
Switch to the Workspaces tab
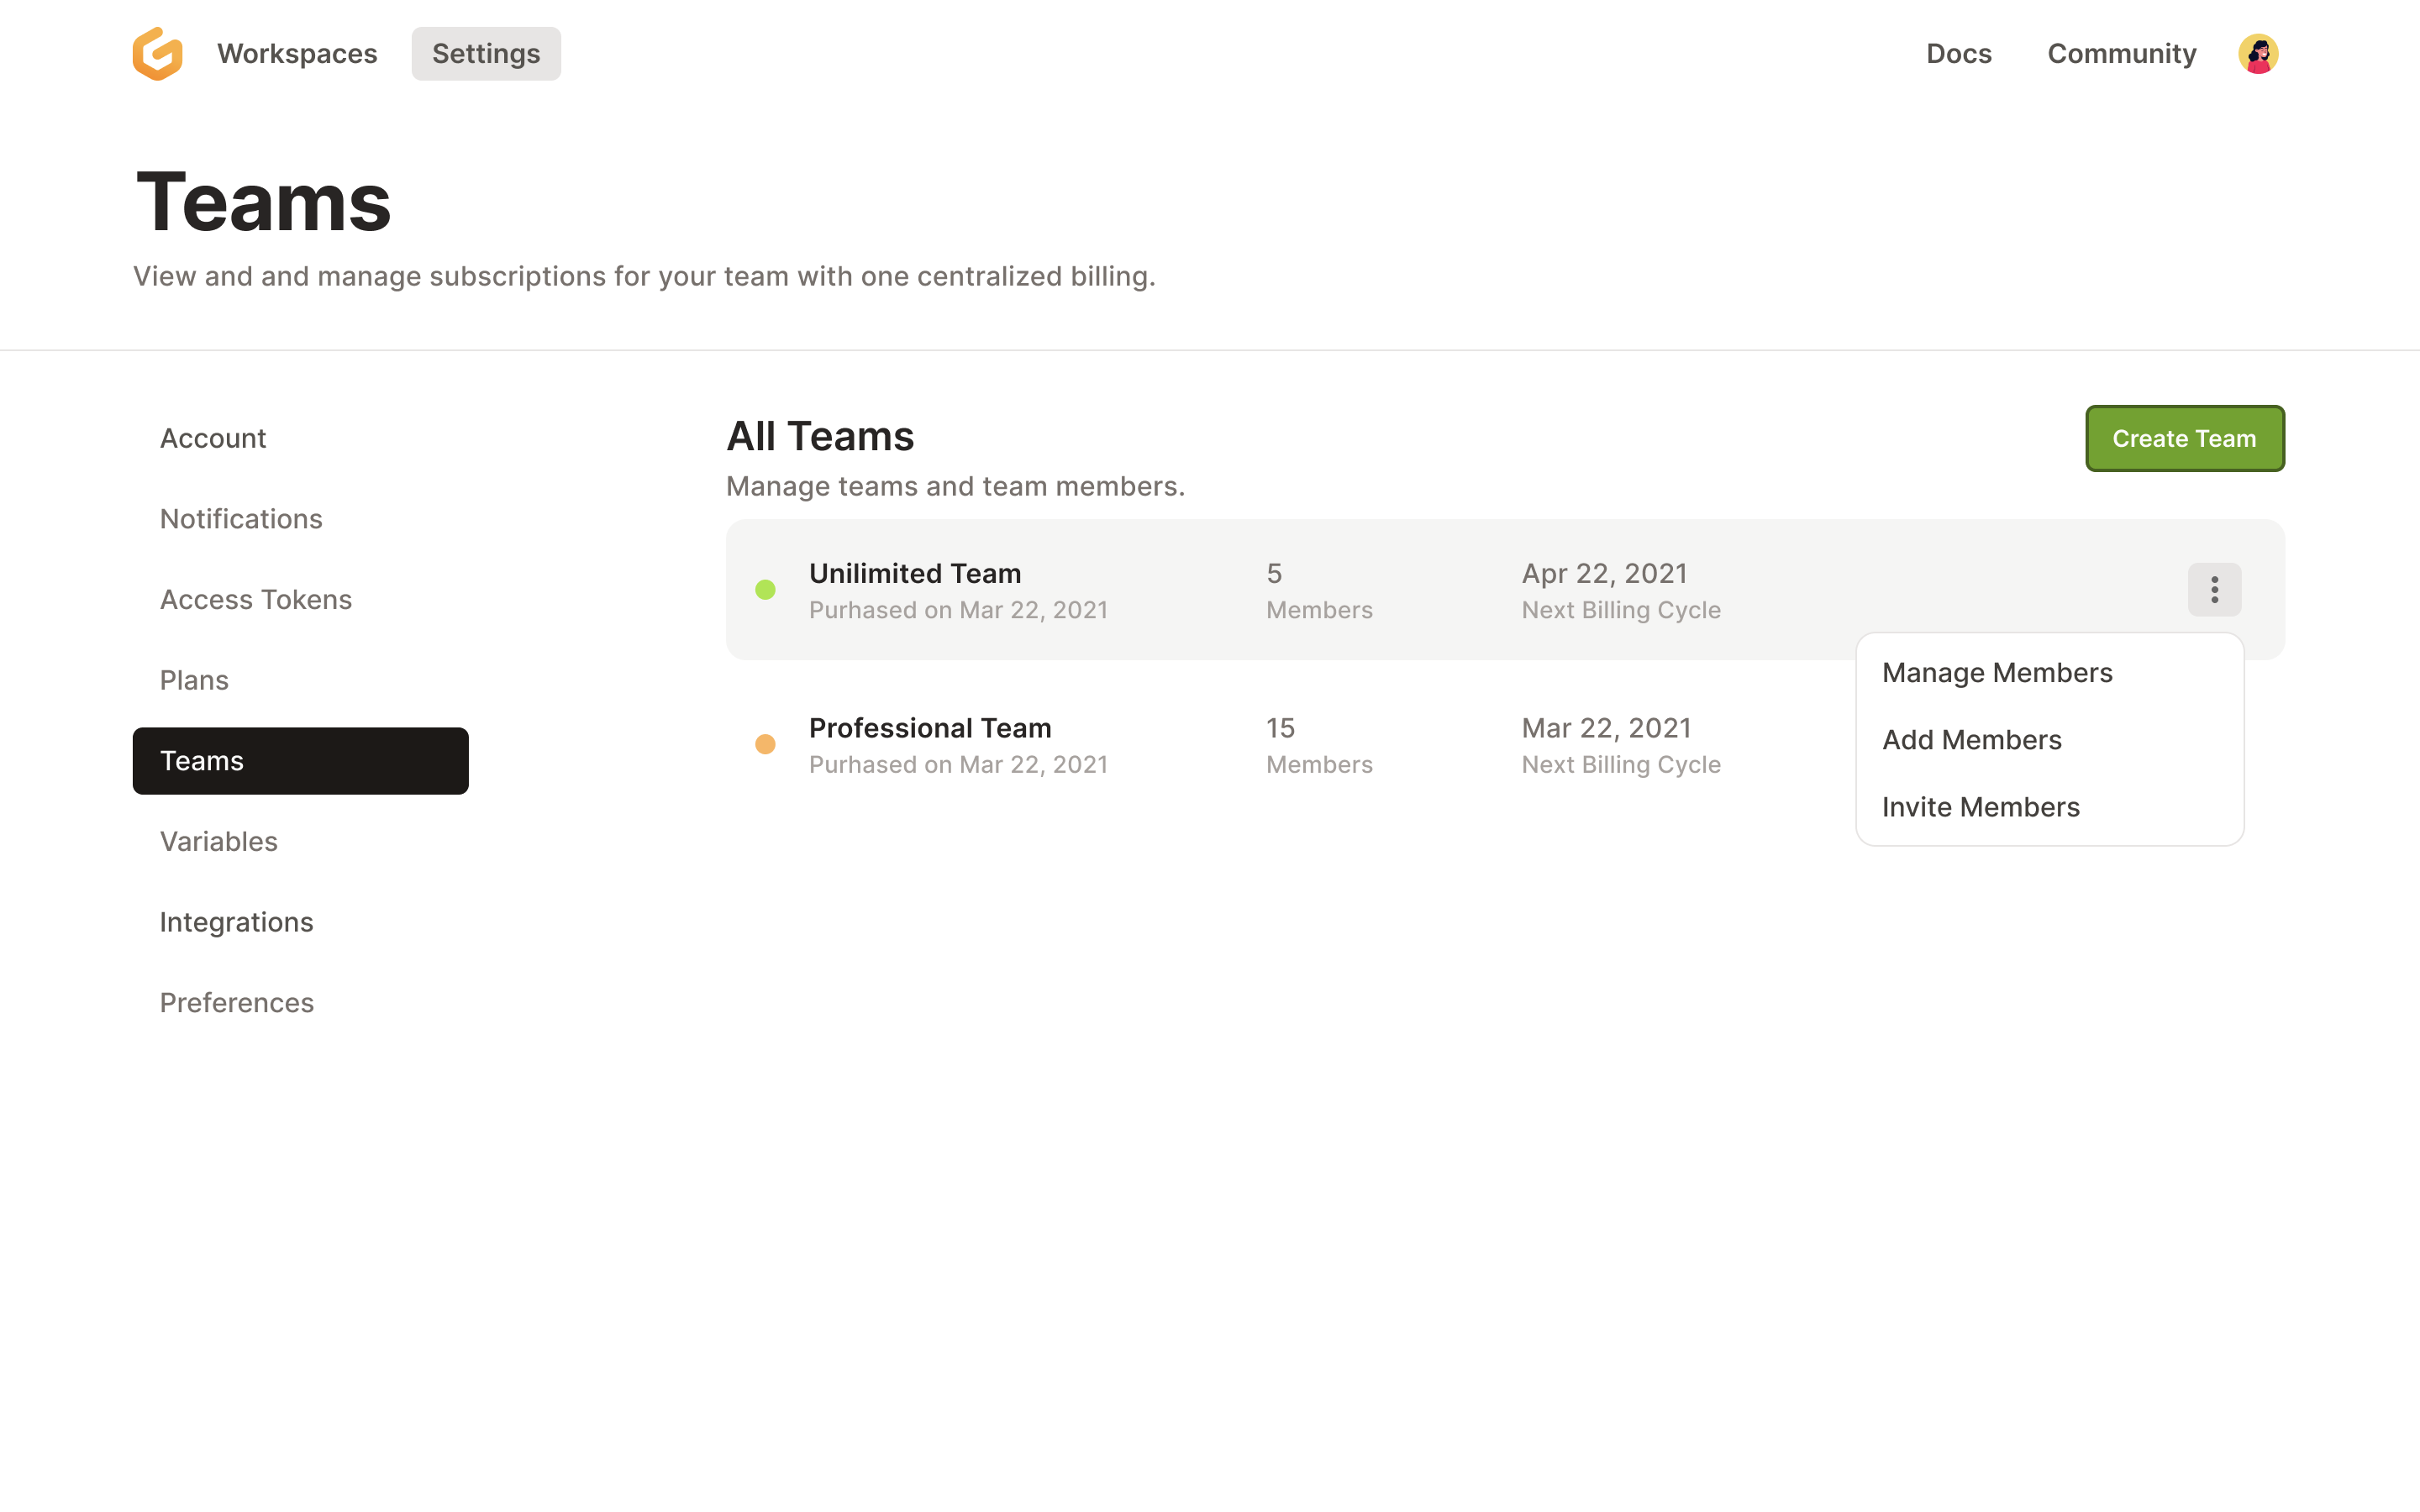297,53
